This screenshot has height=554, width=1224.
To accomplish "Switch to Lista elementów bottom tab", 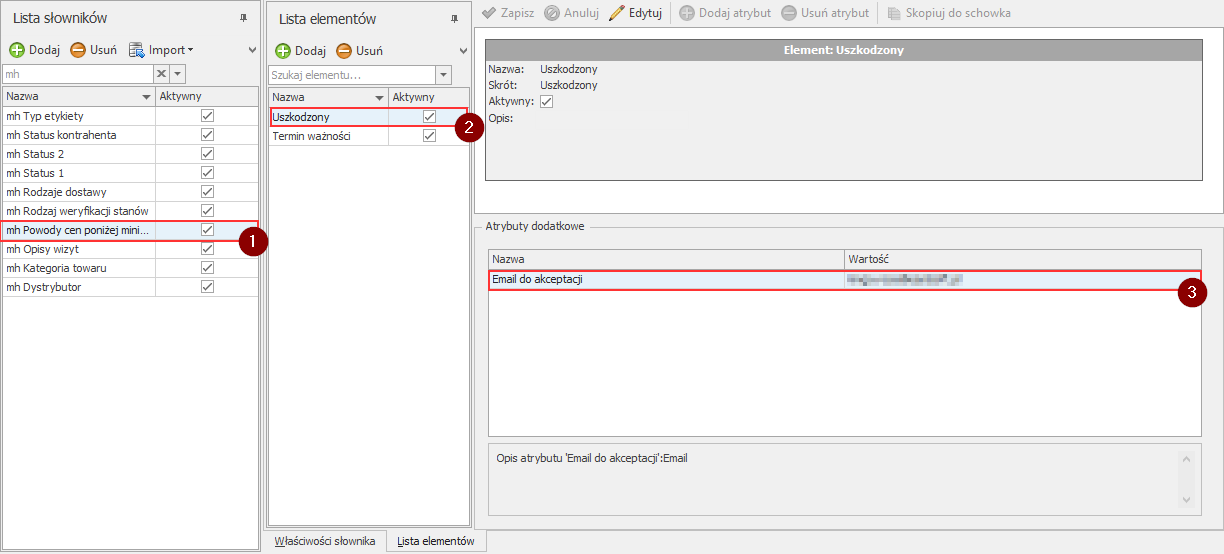I will coord(435,541).
